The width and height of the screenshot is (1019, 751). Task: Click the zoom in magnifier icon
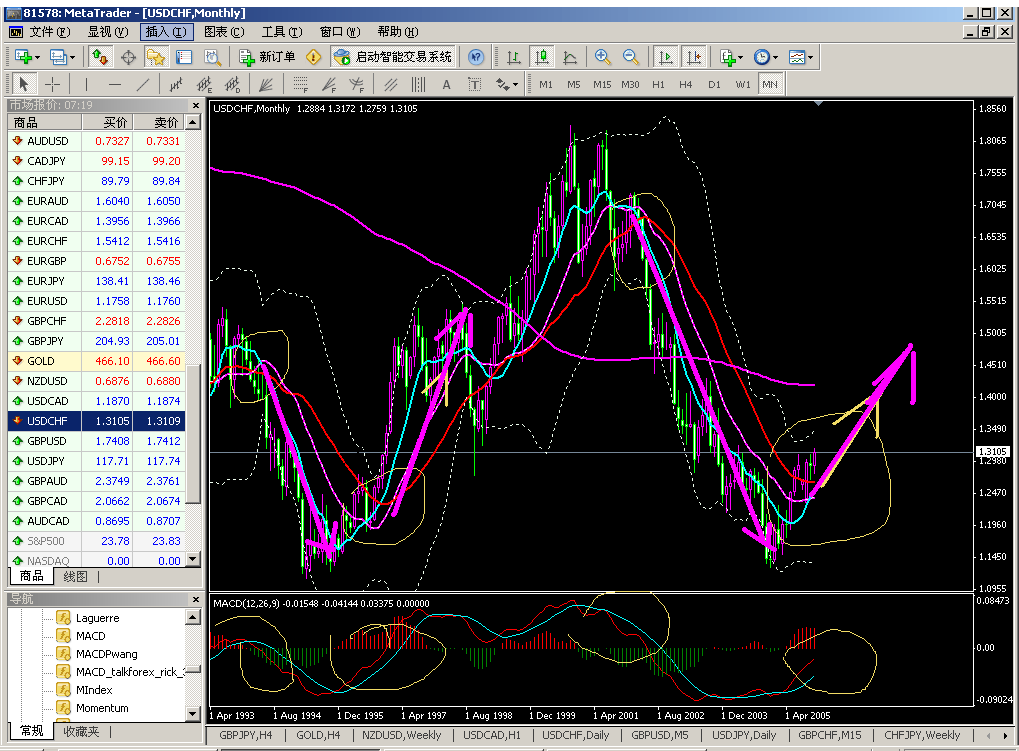pyautogui.click(x=602, y=58)
